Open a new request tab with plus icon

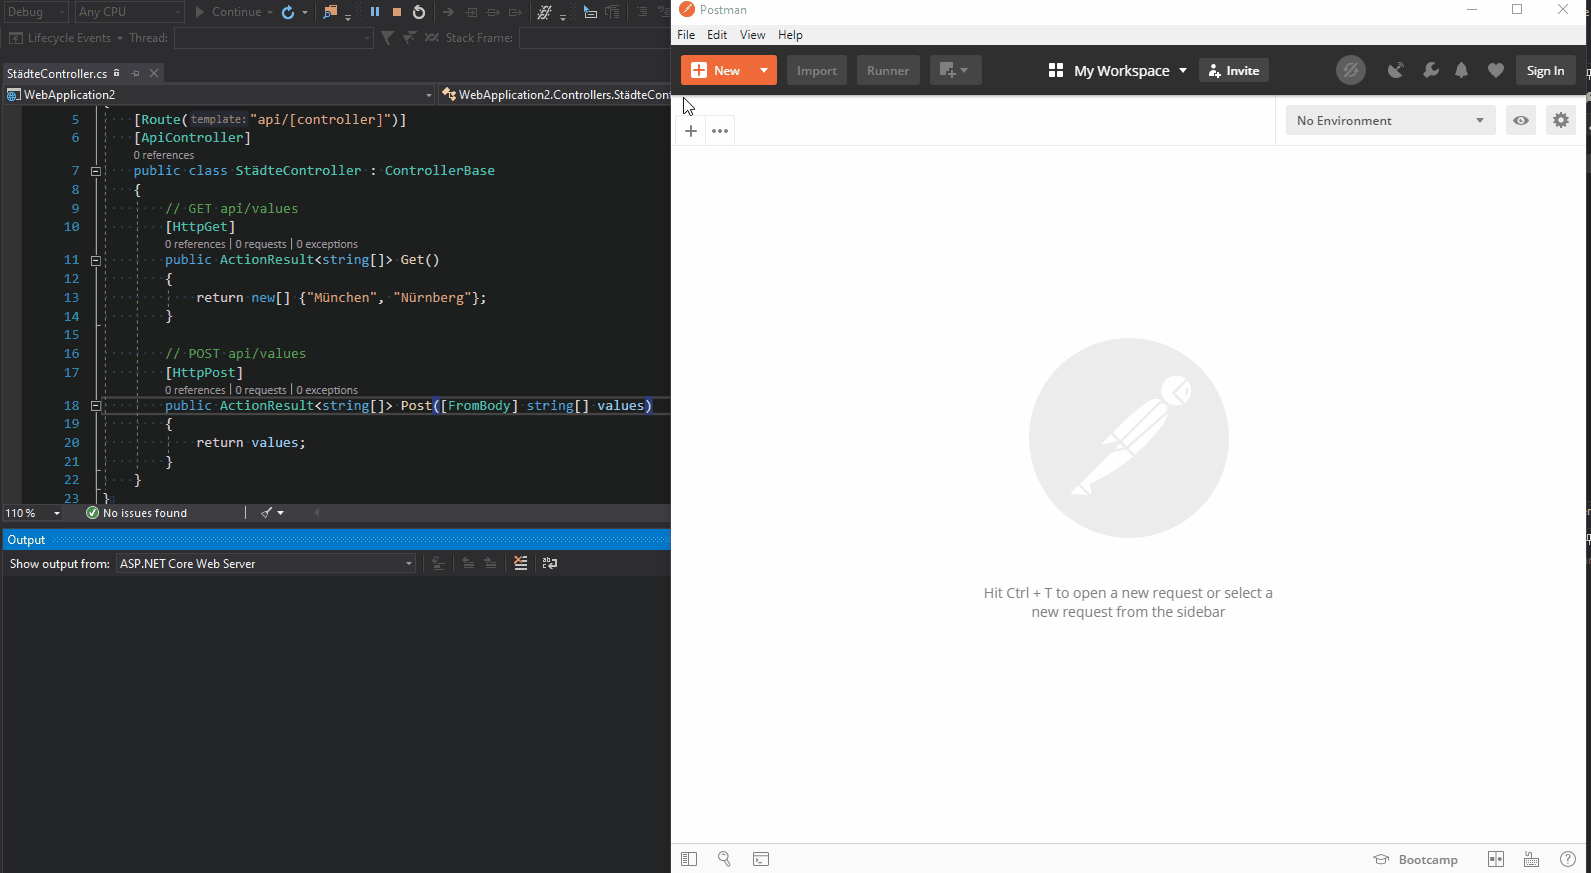tap(691, 131)
